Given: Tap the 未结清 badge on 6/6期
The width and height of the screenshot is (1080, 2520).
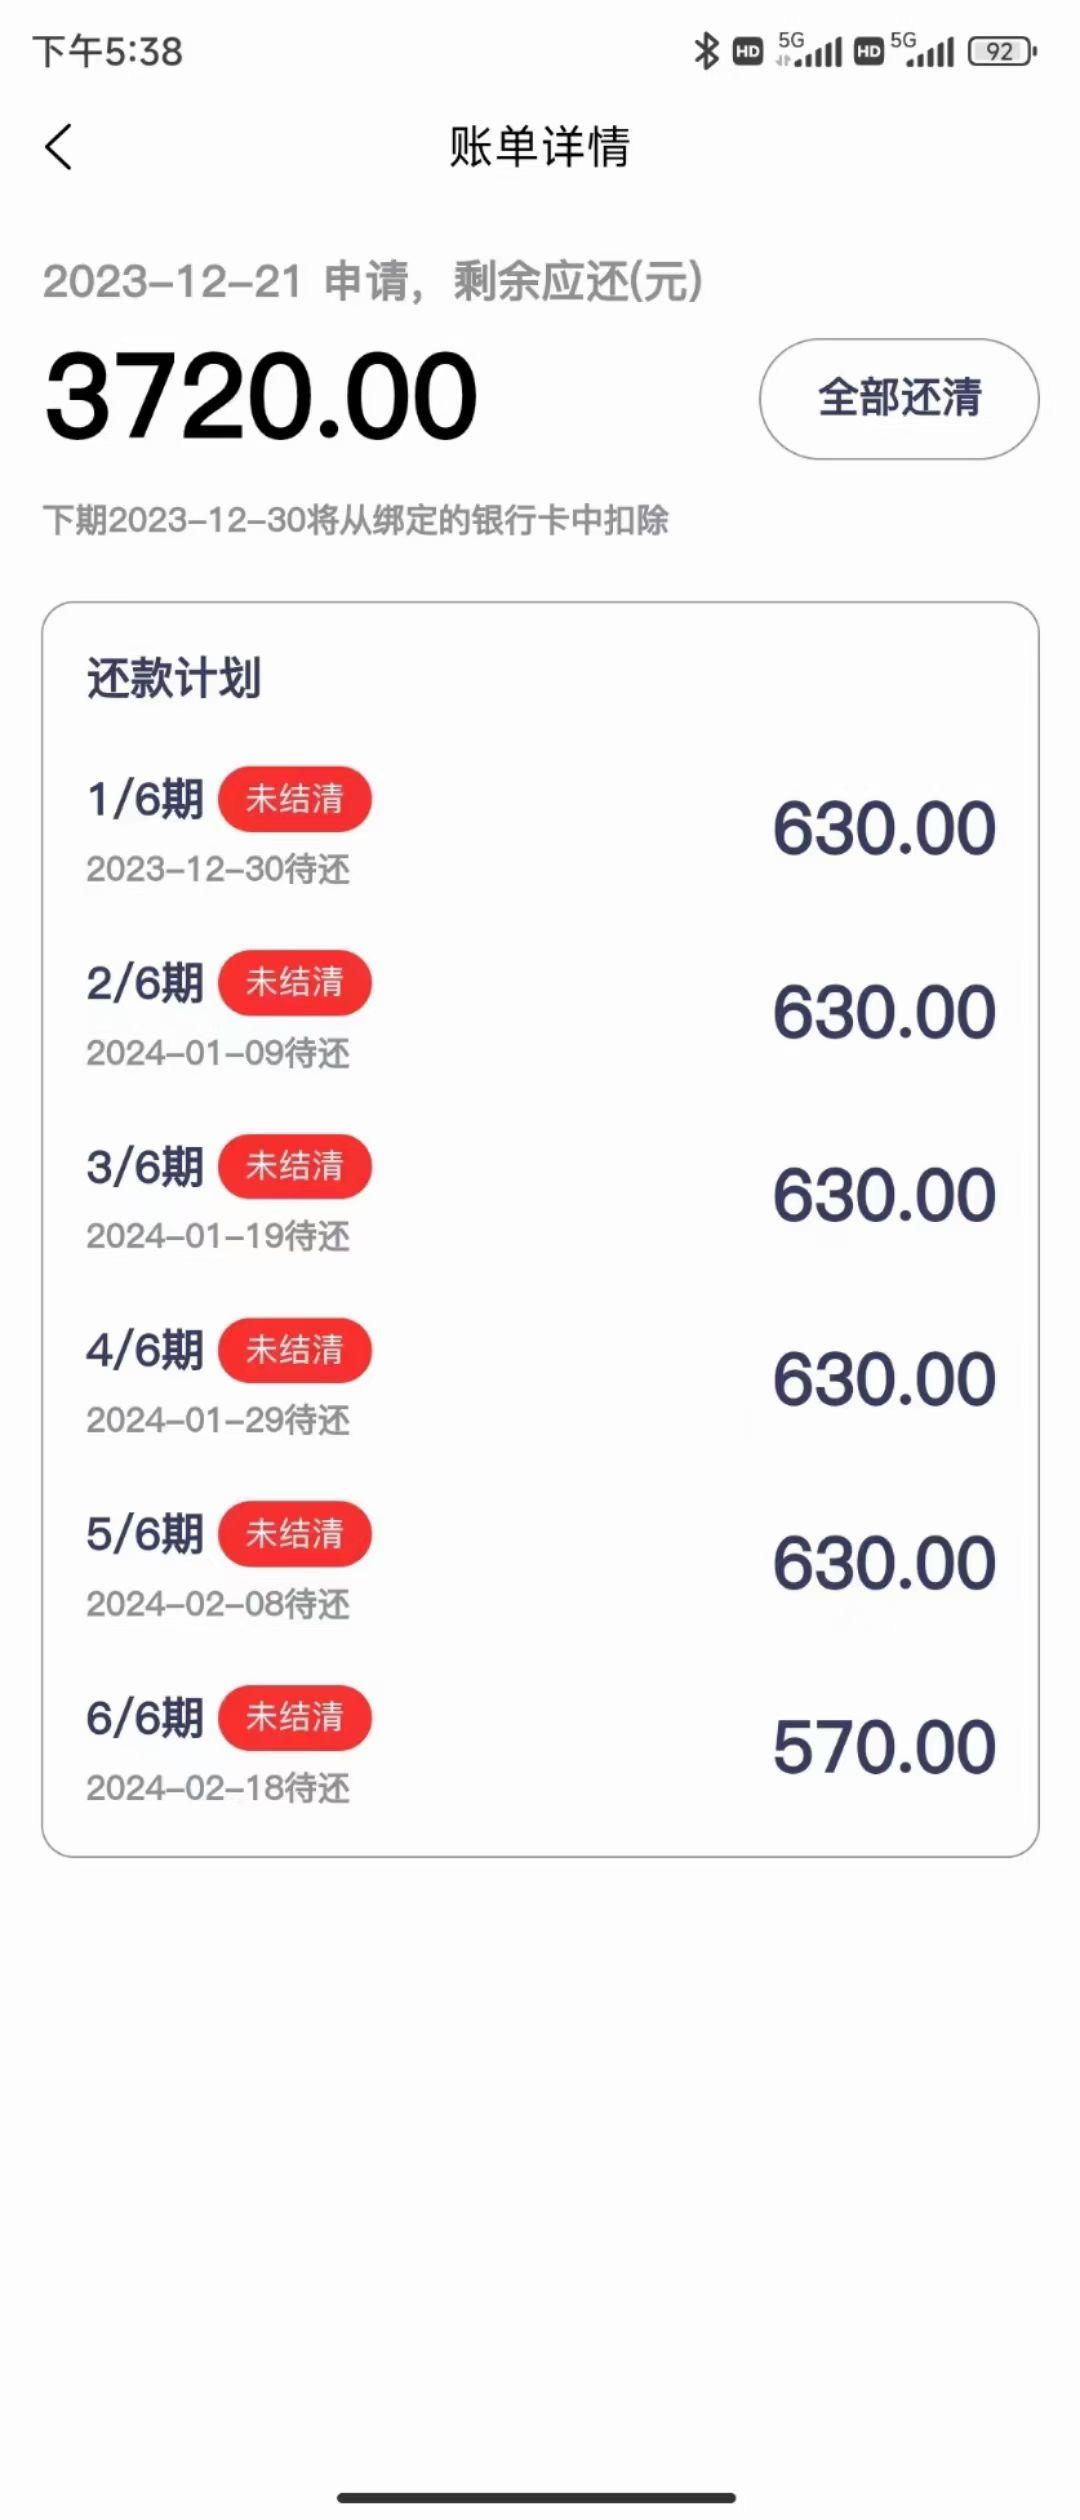Looking at the screenshot, I should [295, 1717].
